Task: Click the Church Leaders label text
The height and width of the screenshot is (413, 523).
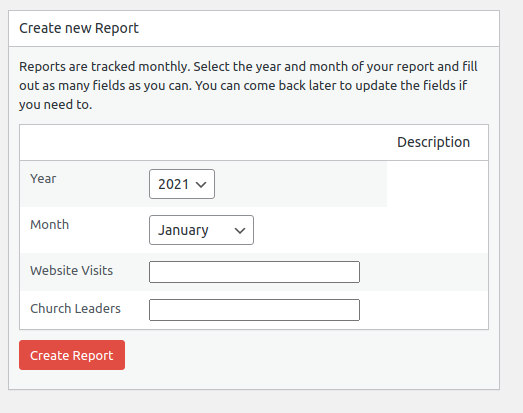Action: [75, 309]
